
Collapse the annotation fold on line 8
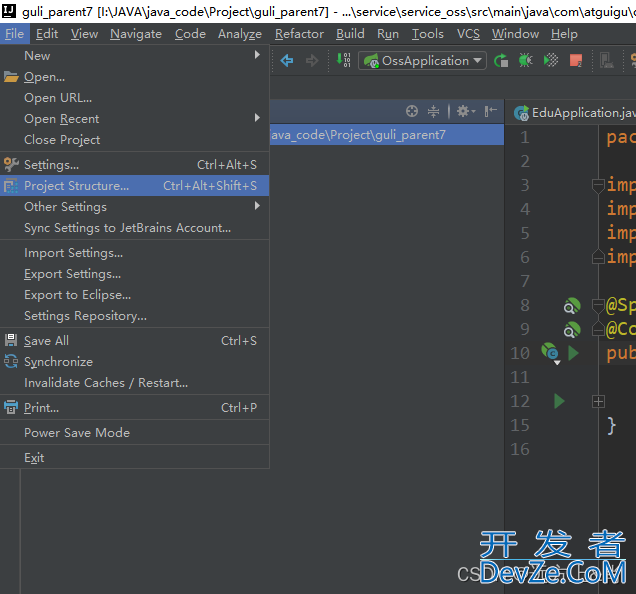[598, 305]
